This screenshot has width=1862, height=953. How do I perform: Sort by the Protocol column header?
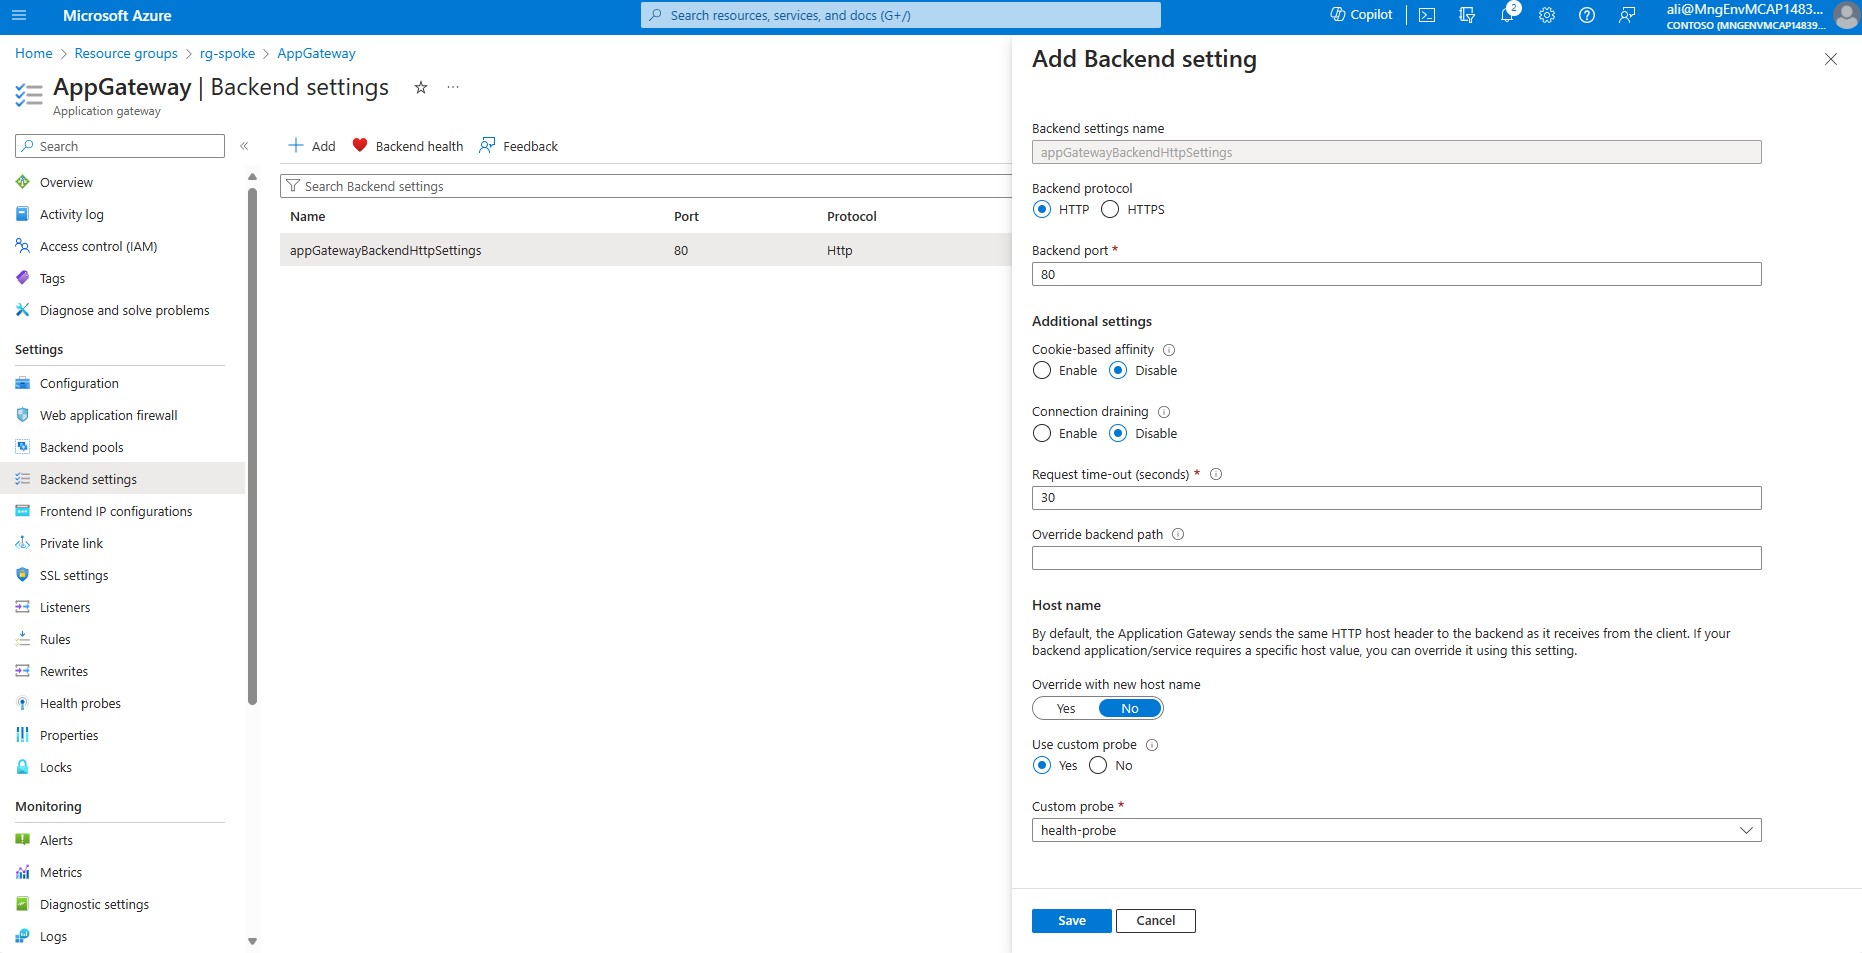point(852,217)
